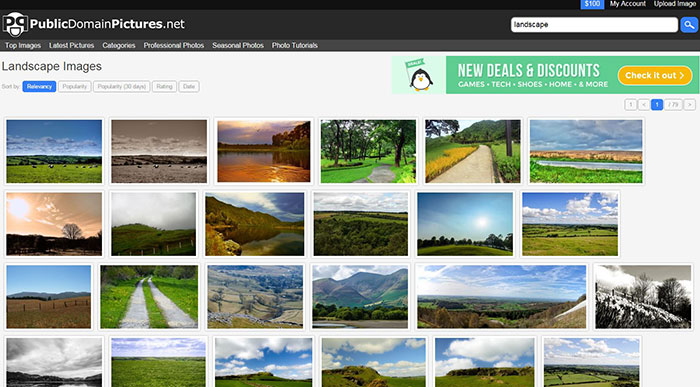
Task: Click the blue search magnifier button
Action: [x=689, y=25]
